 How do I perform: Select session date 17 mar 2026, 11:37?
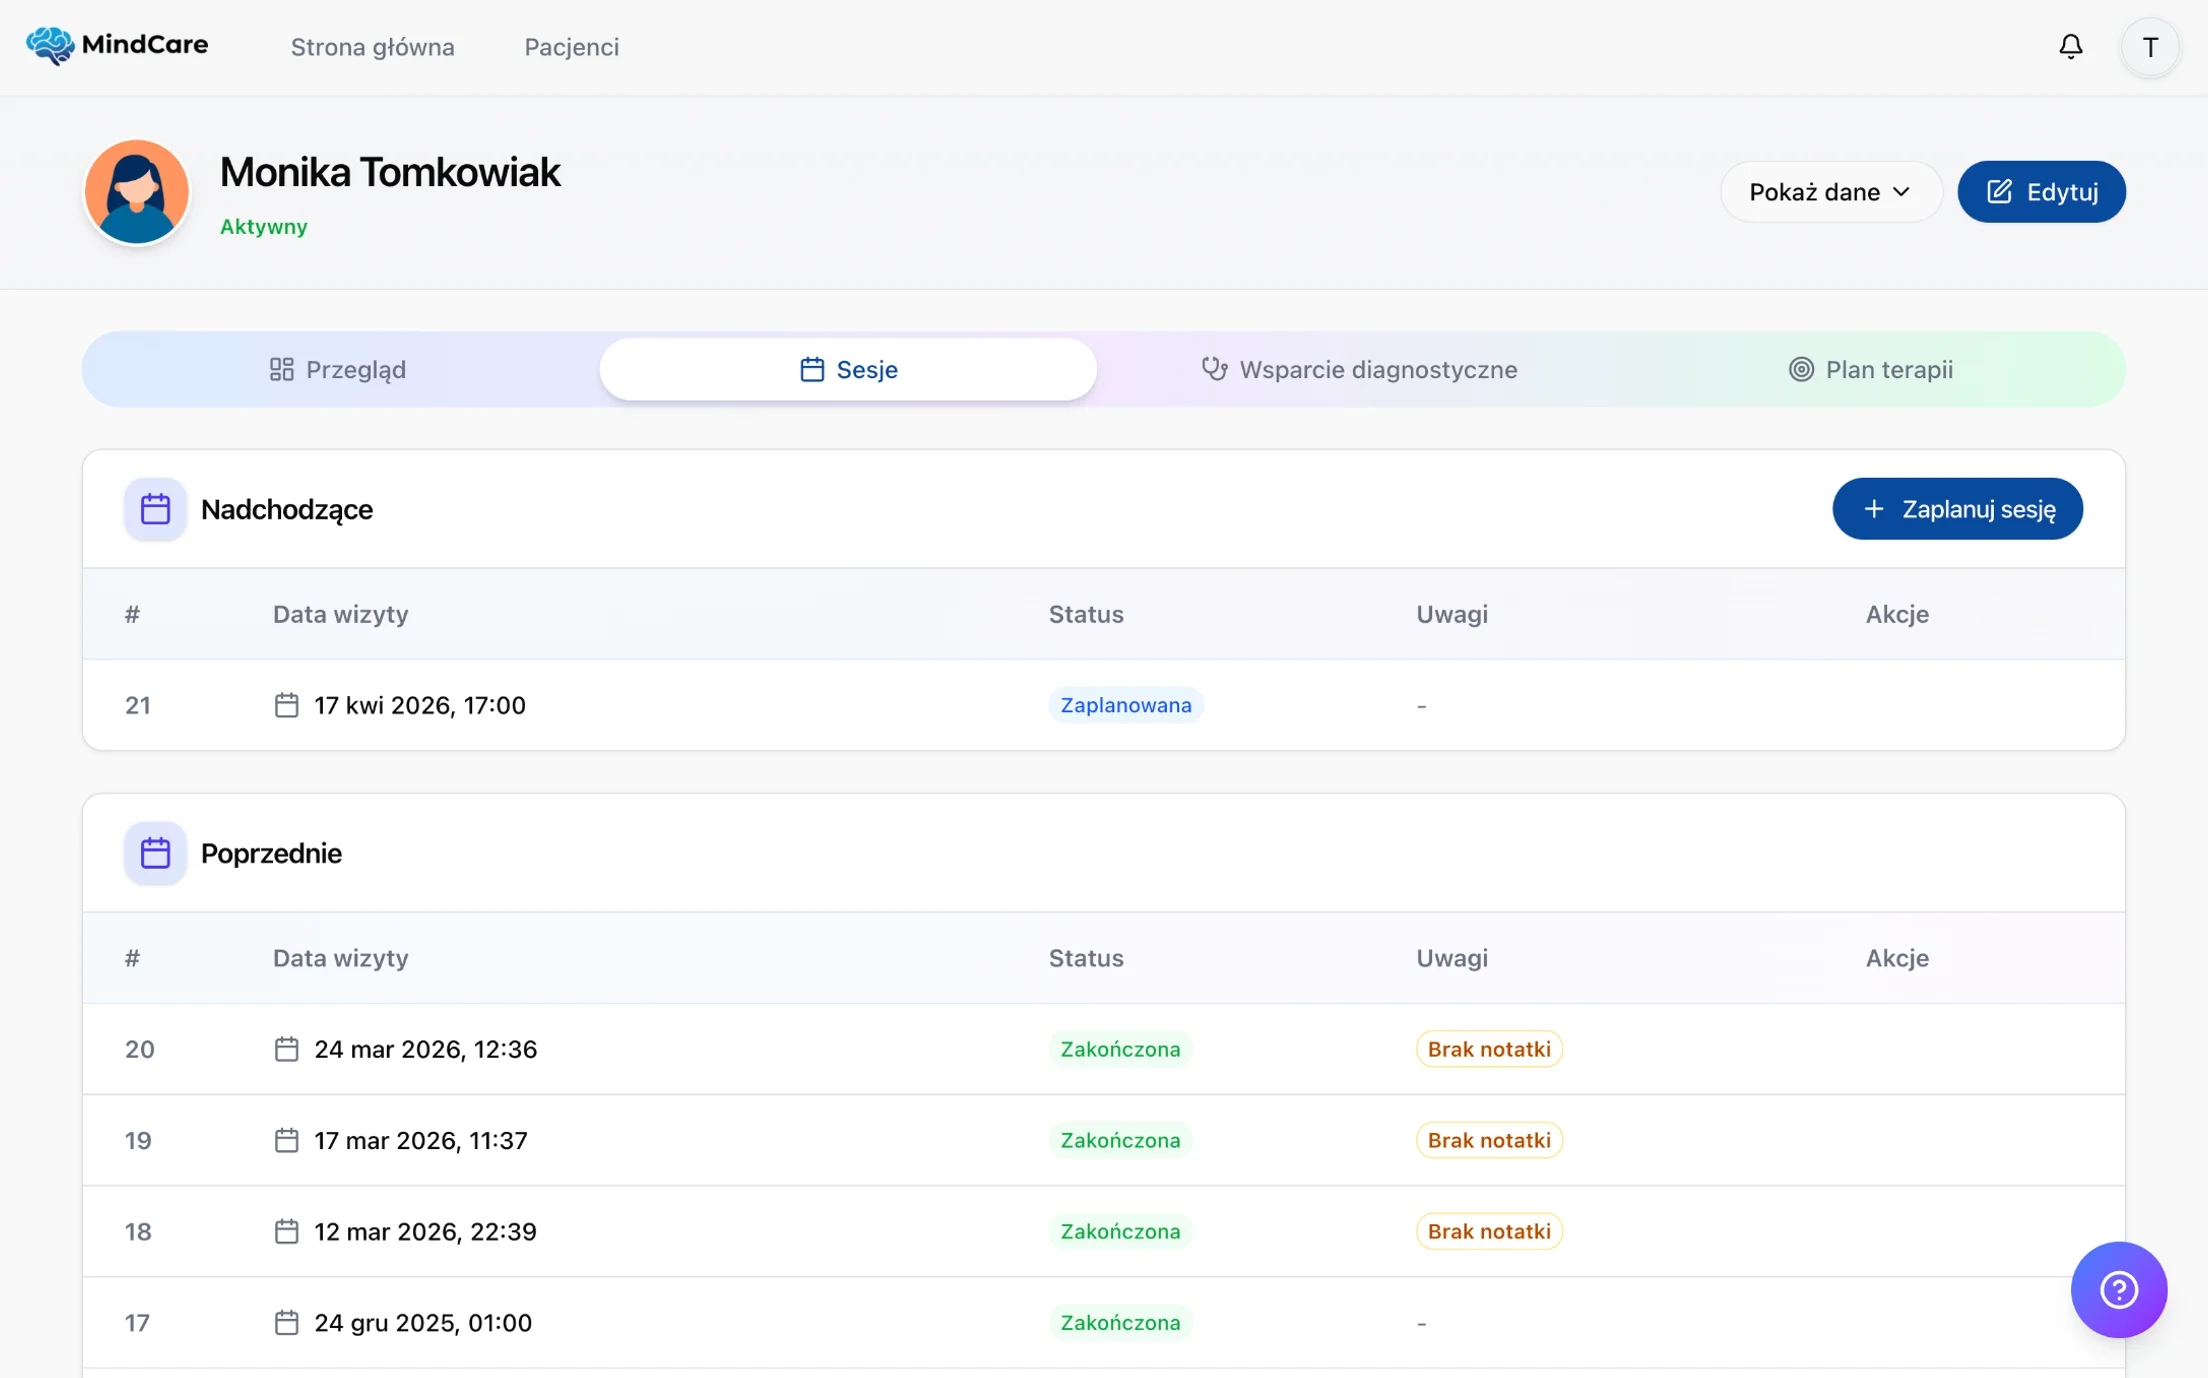click(x=421, y=1140)
